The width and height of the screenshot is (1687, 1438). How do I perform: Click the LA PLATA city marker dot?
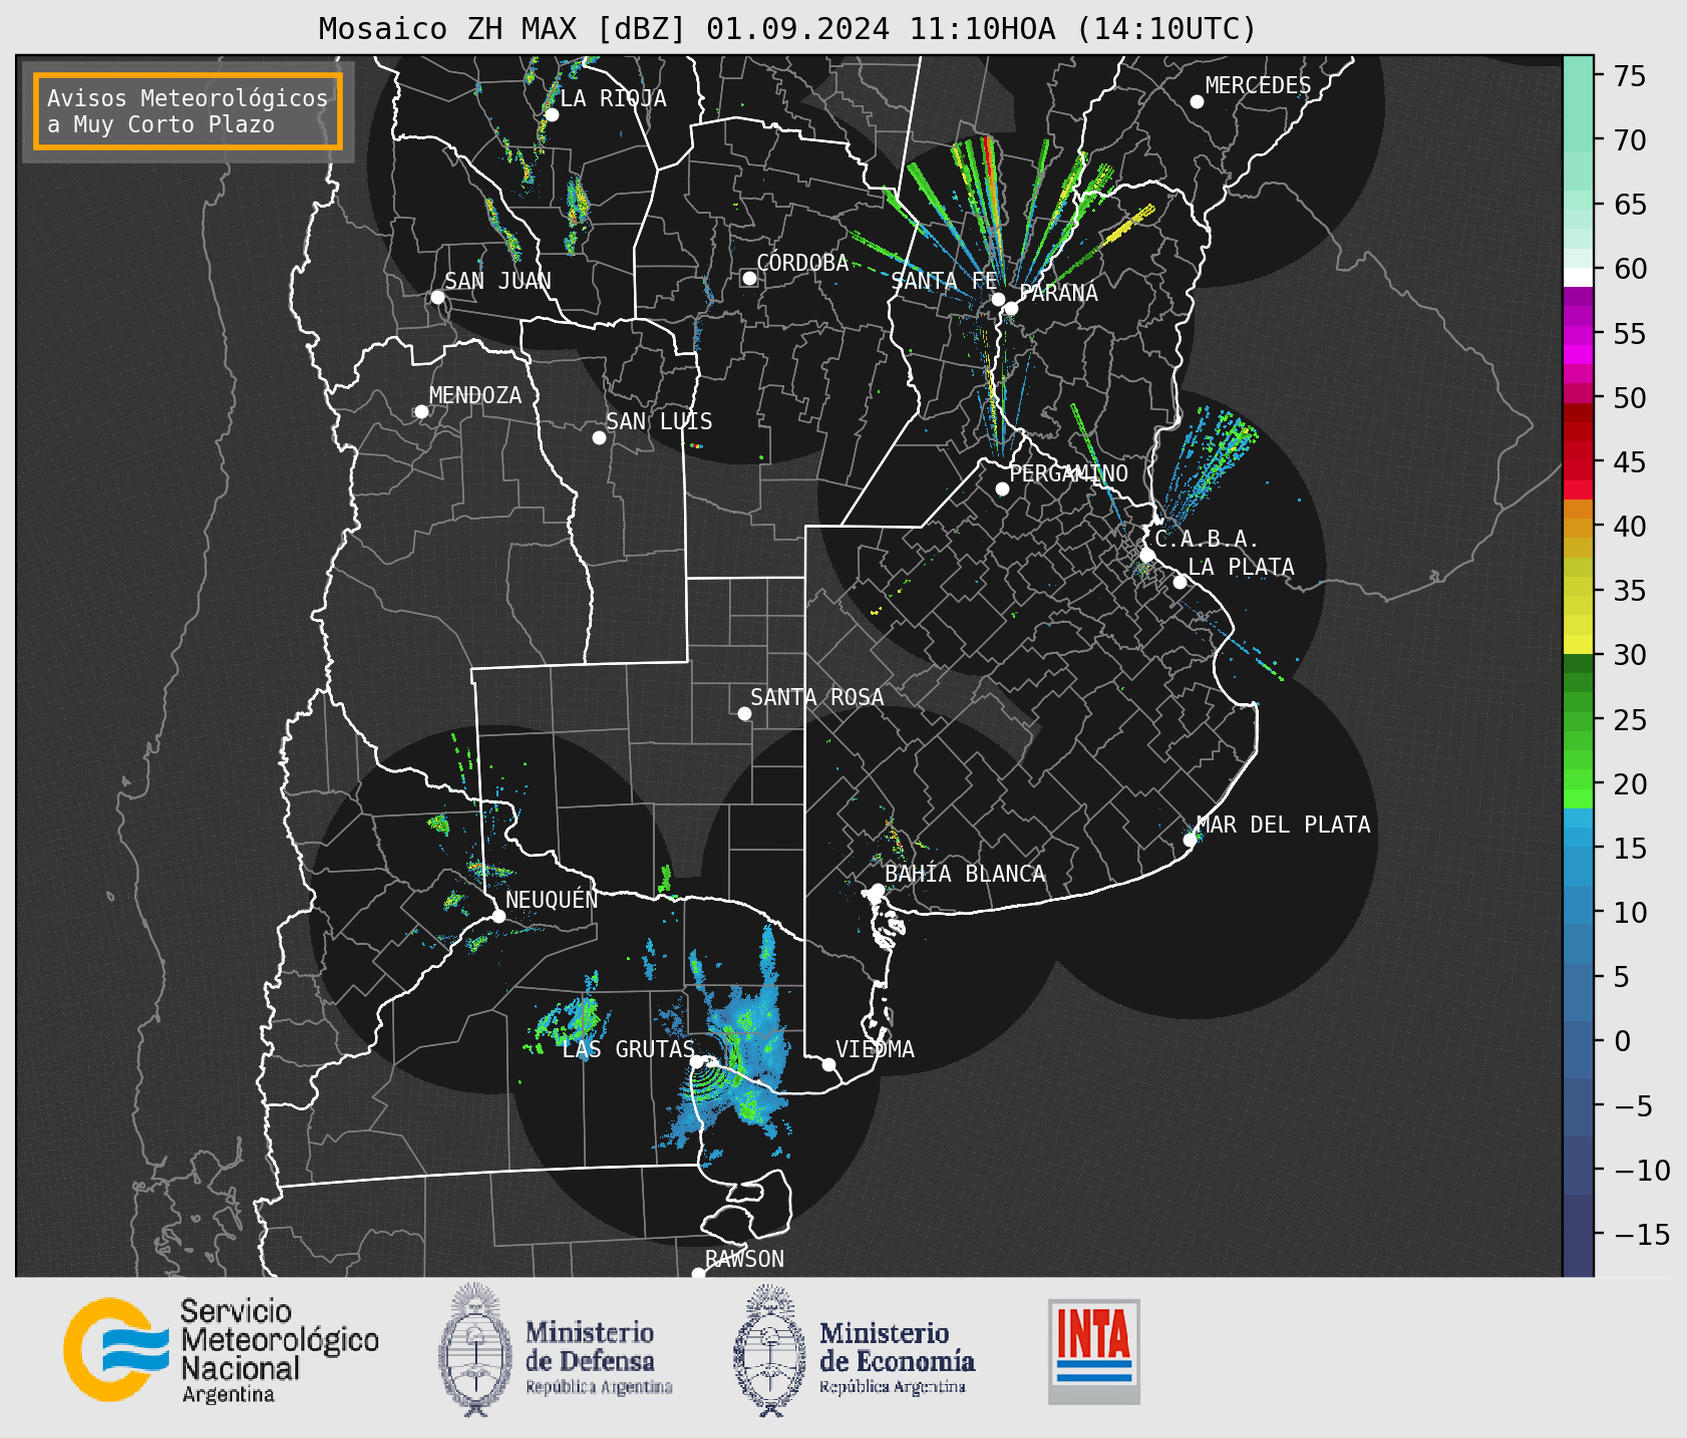1180,582
